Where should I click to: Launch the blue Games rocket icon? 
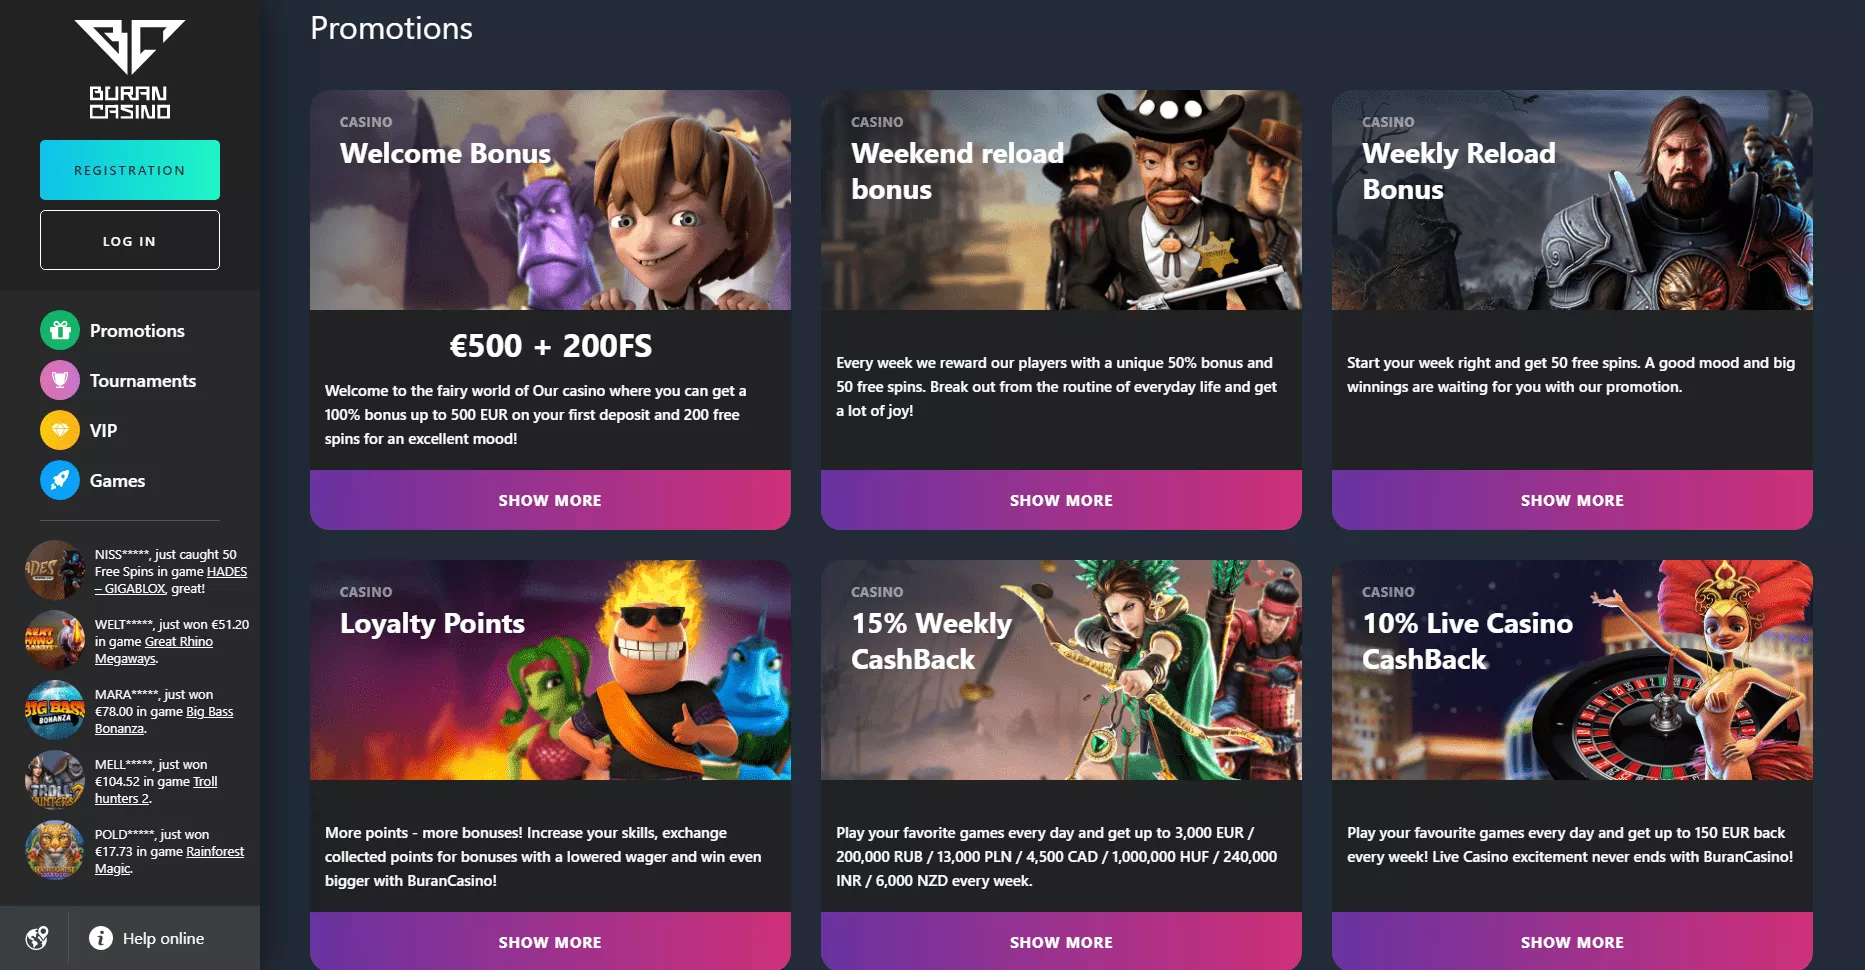[60, 480]
